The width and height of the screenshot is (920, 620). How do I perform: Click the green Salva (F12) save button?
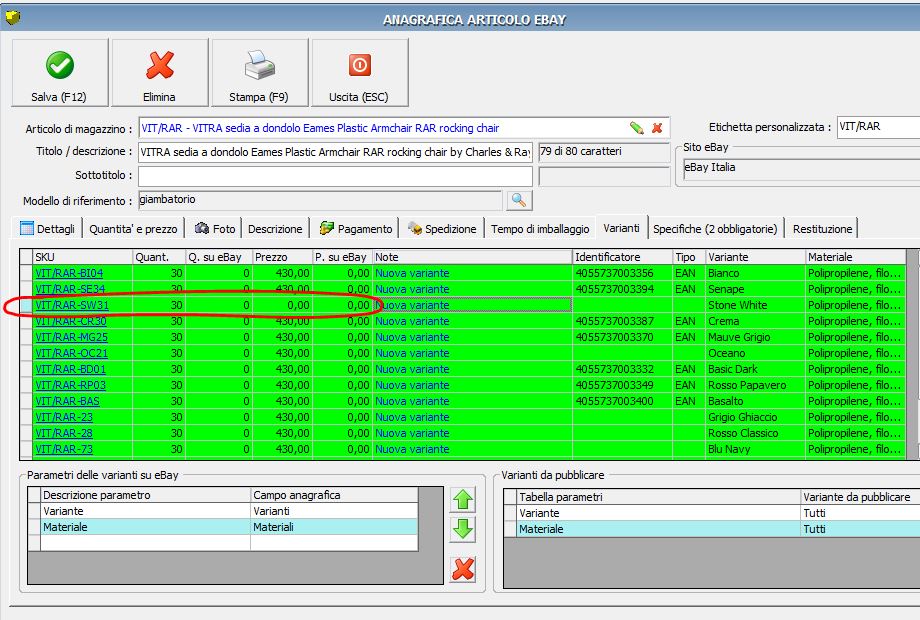59,74
